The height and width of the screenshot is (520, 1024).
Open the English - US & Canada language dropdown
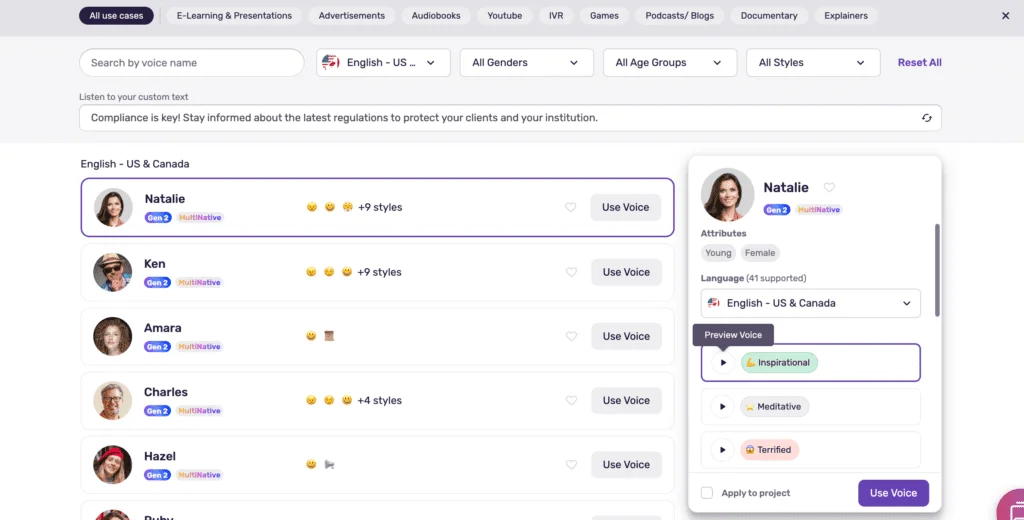(810, 303)
